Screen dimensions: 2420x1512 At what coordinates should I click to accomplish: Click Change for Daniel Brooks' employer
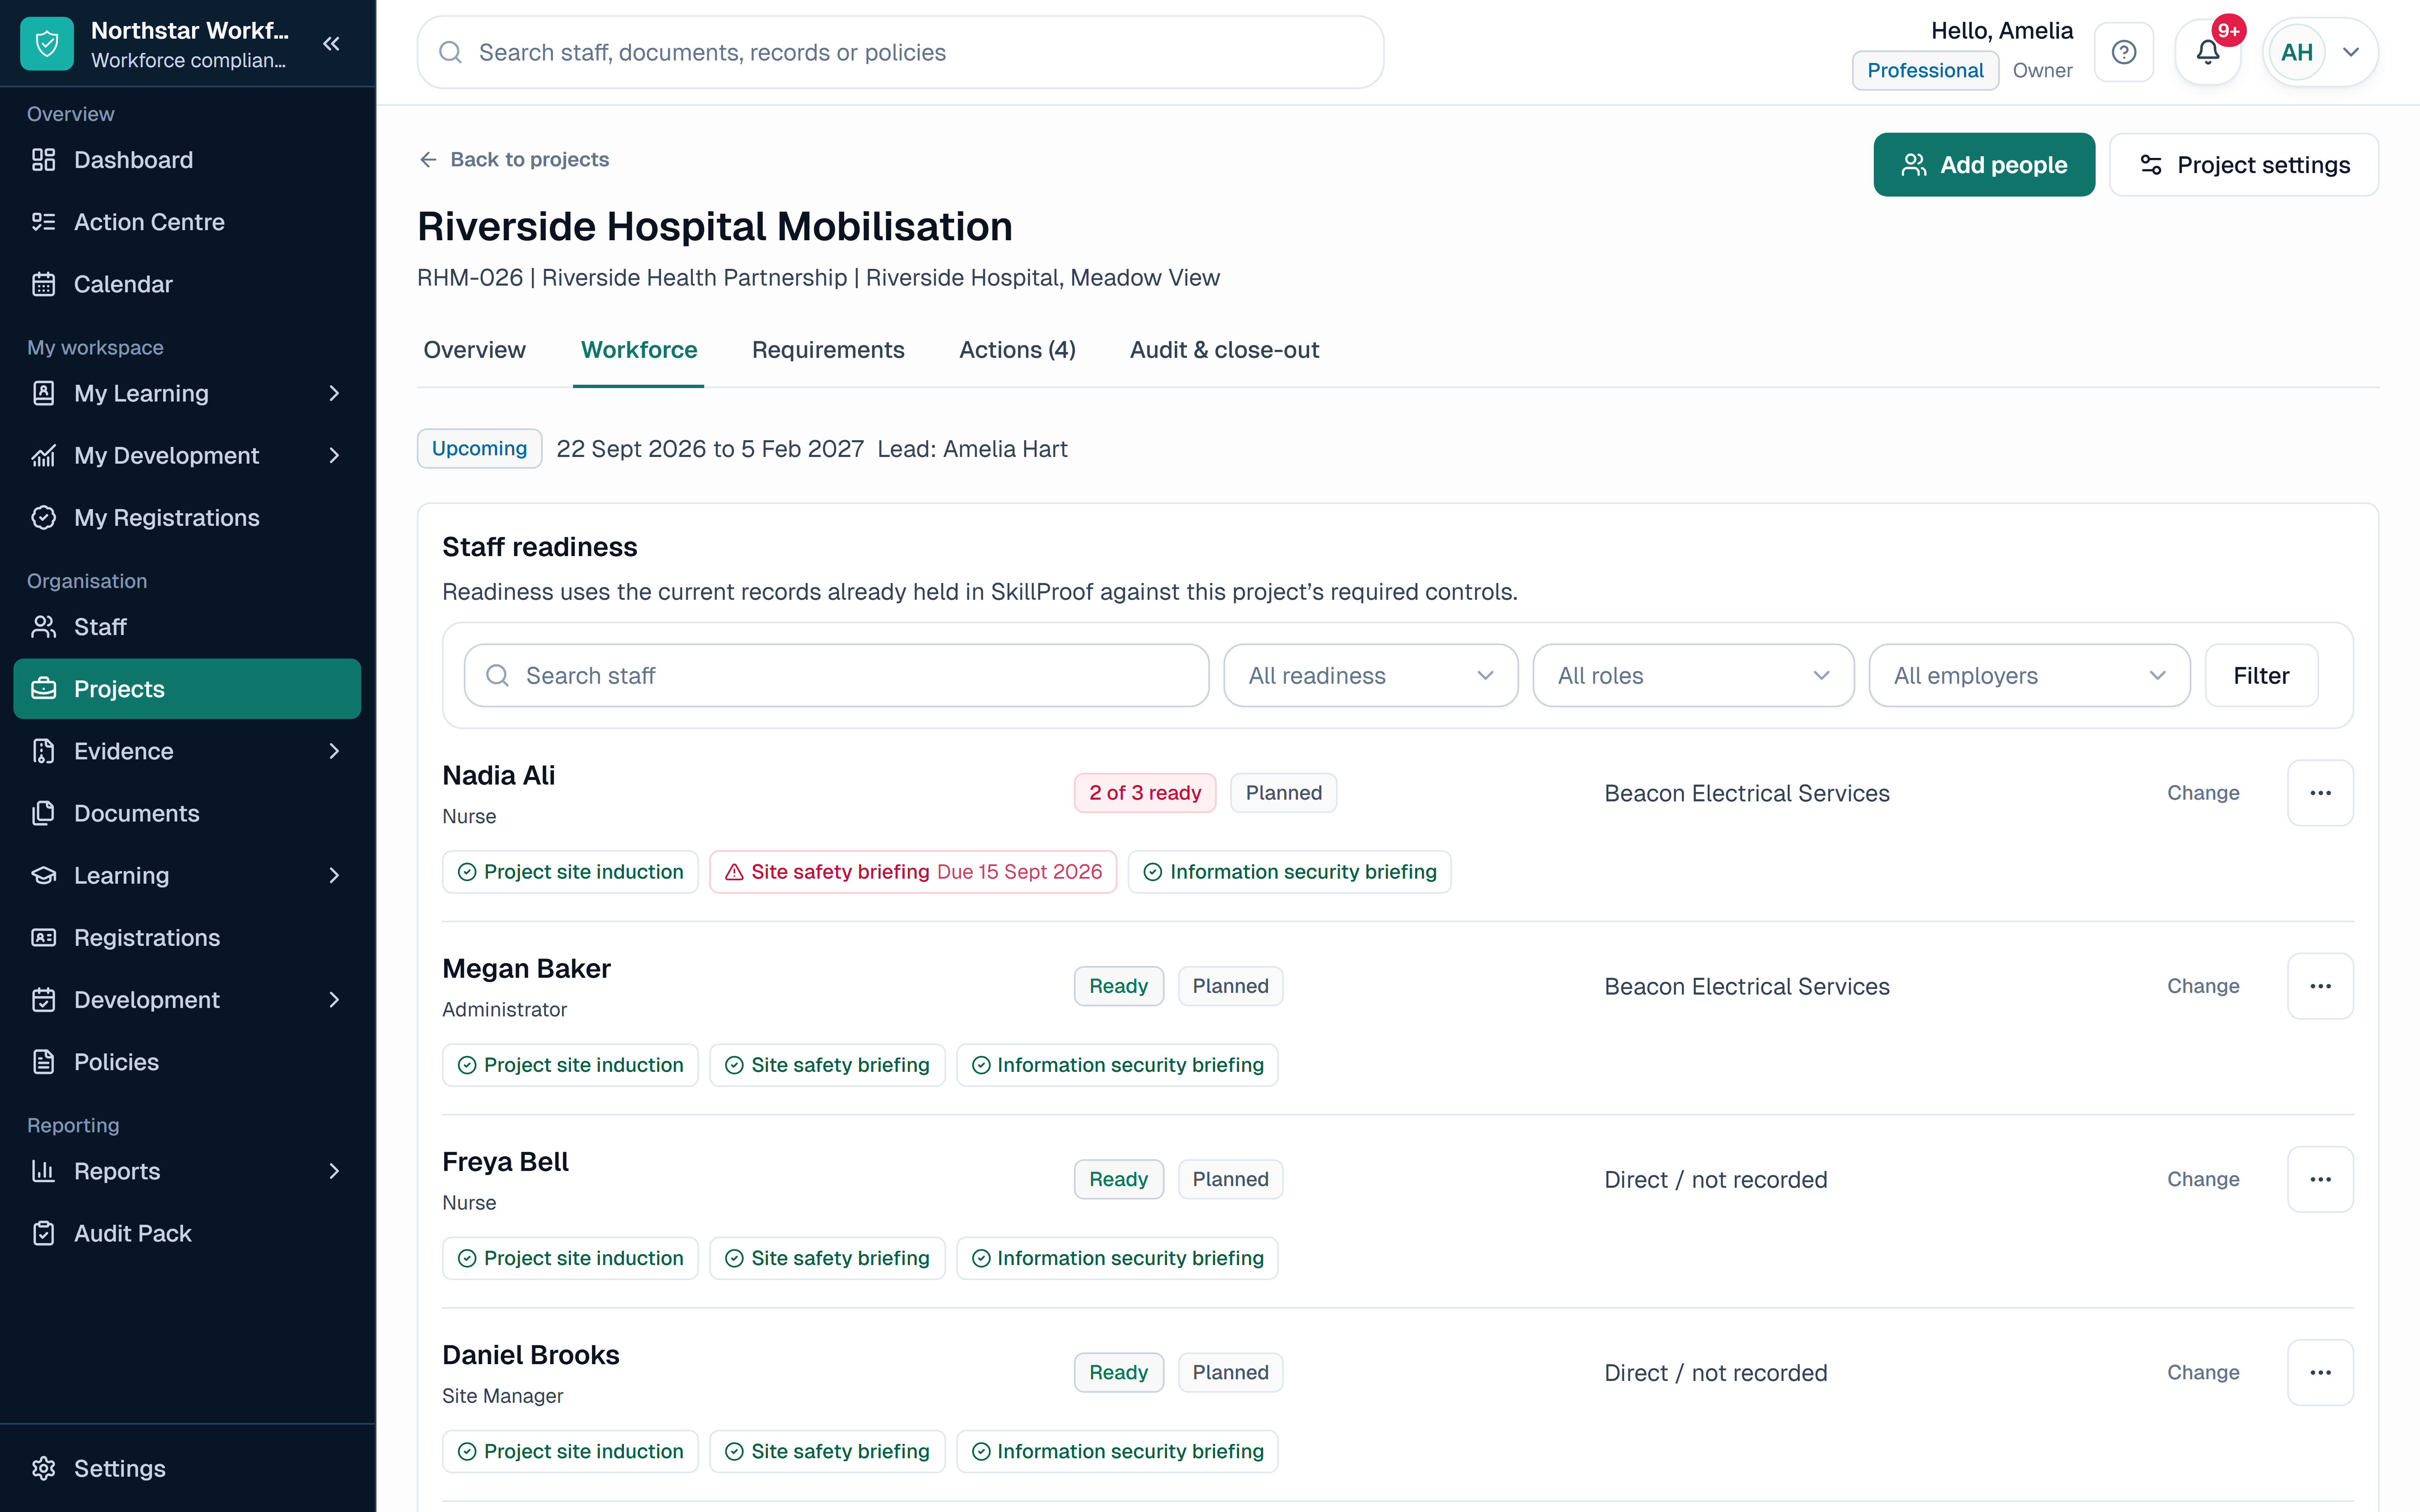click(2203, 1372)
